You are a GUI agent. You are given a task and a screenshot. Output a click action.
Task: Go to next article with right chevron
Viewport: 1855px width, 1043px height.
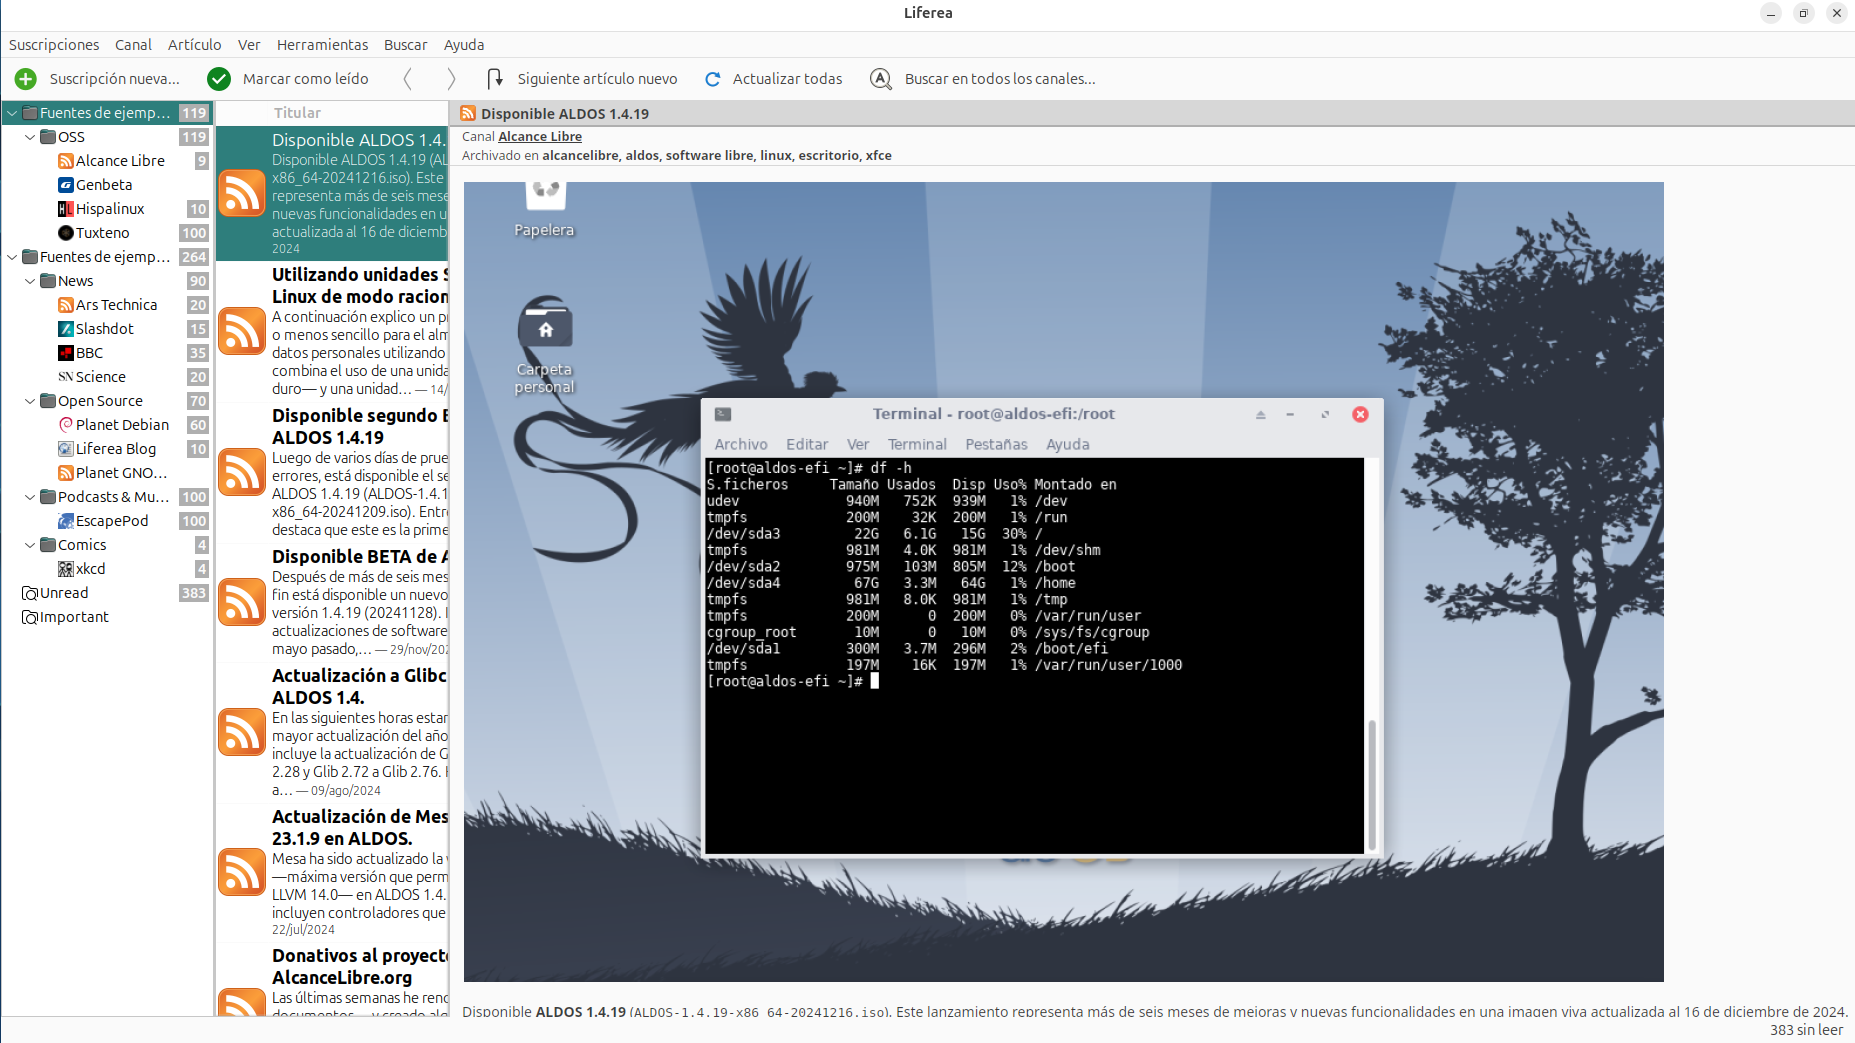pos(451,79)
